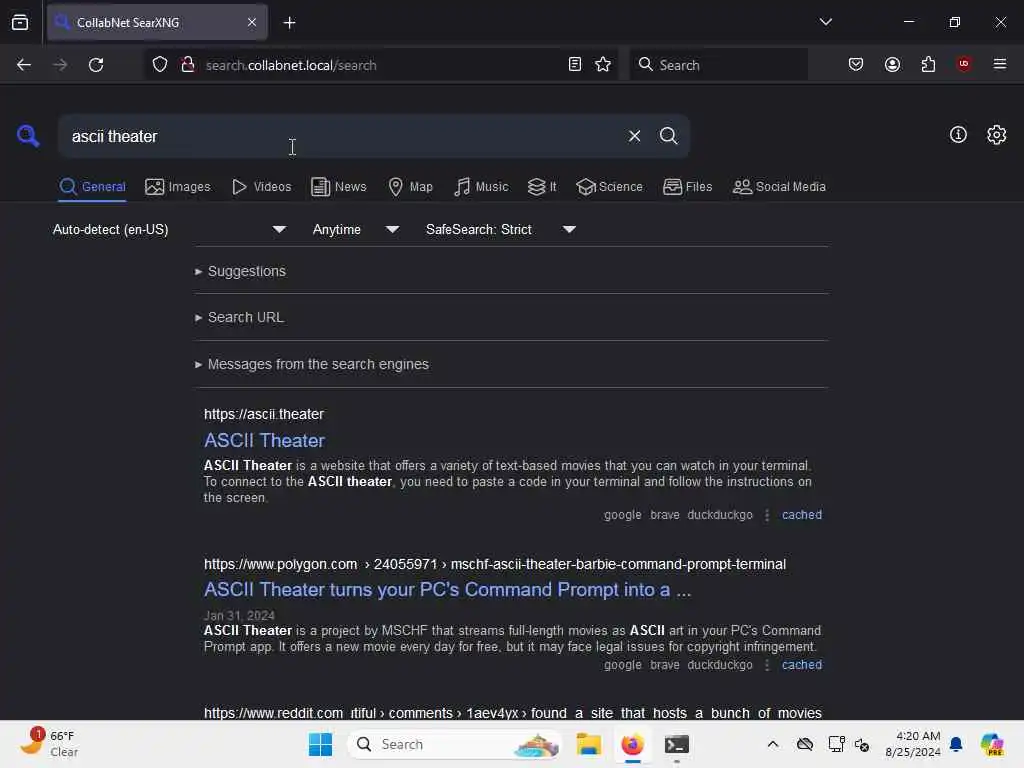1024x768 pixels.
Task: Click the uBlock Origin icon
Action: click(x=963, y=64)
